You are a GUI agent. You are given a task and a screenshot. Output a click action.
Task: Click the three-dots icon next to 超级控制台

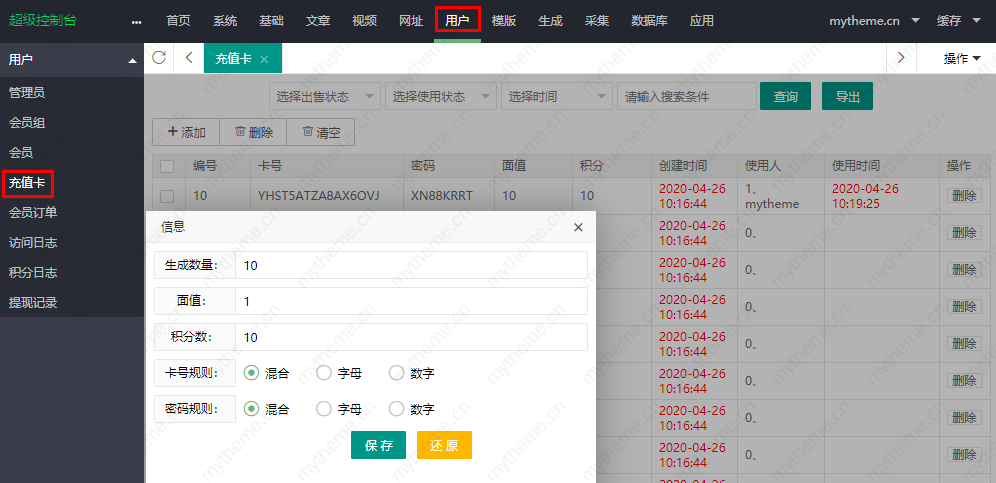[136, 21]
